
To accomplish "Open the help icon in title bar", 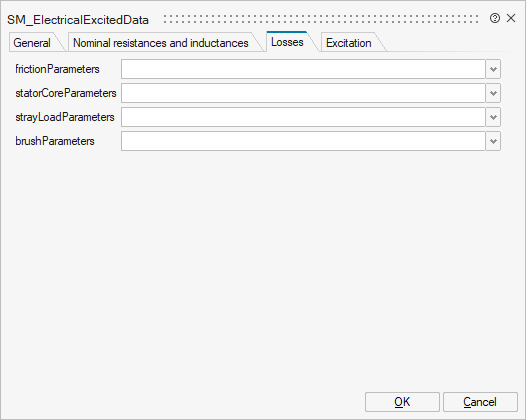I will point(494,18).
